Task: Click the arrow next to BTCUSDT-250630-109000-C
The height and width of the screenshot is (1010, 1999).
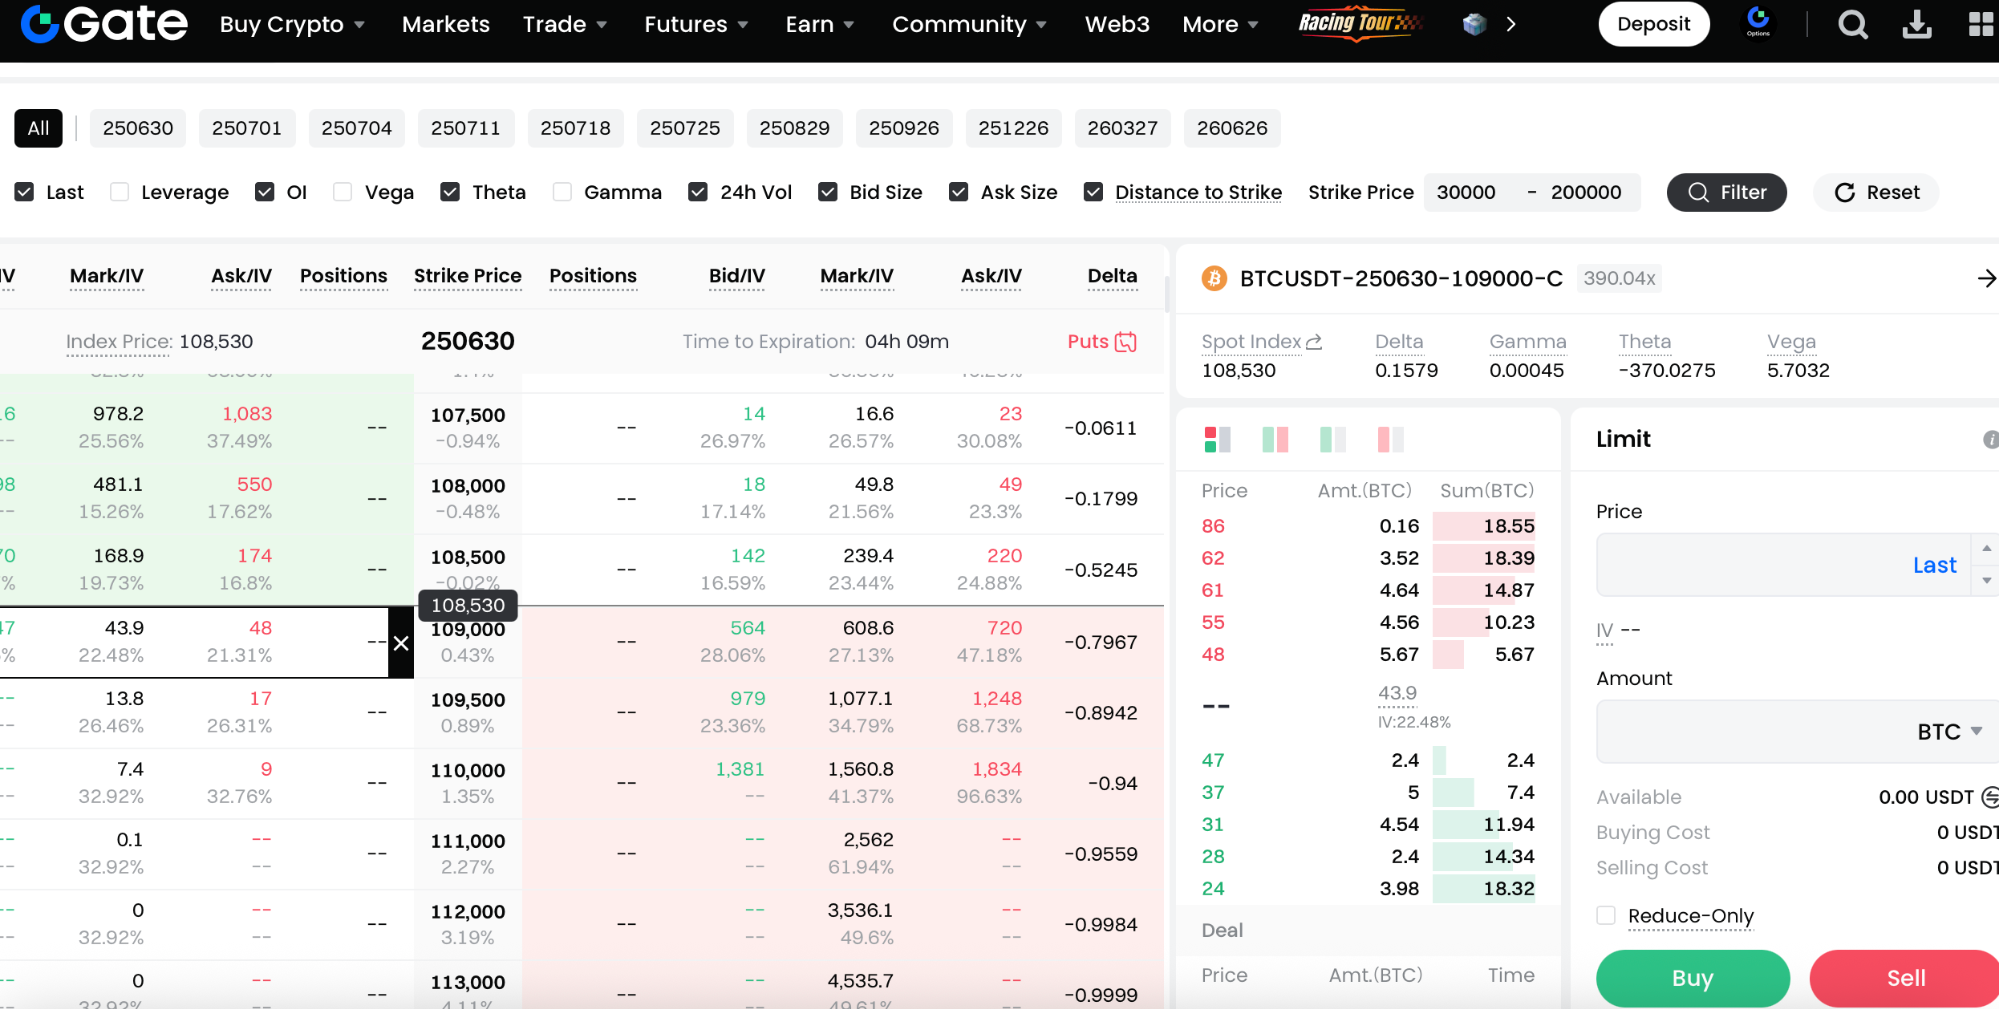Action: click(1986, 279)
